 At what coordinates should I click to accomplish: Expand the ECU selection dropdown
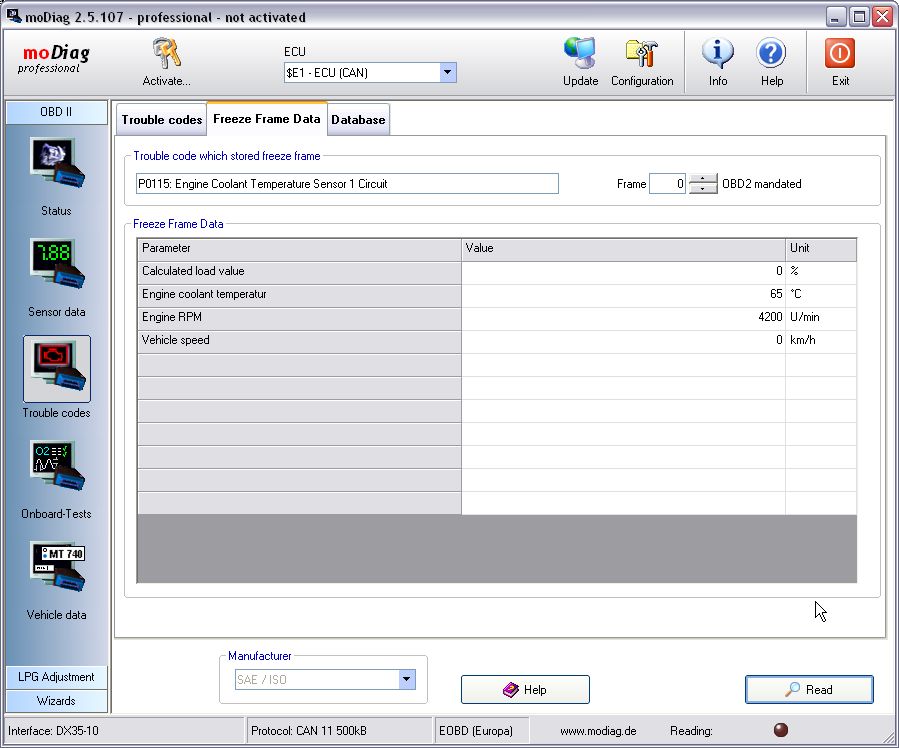448,72
